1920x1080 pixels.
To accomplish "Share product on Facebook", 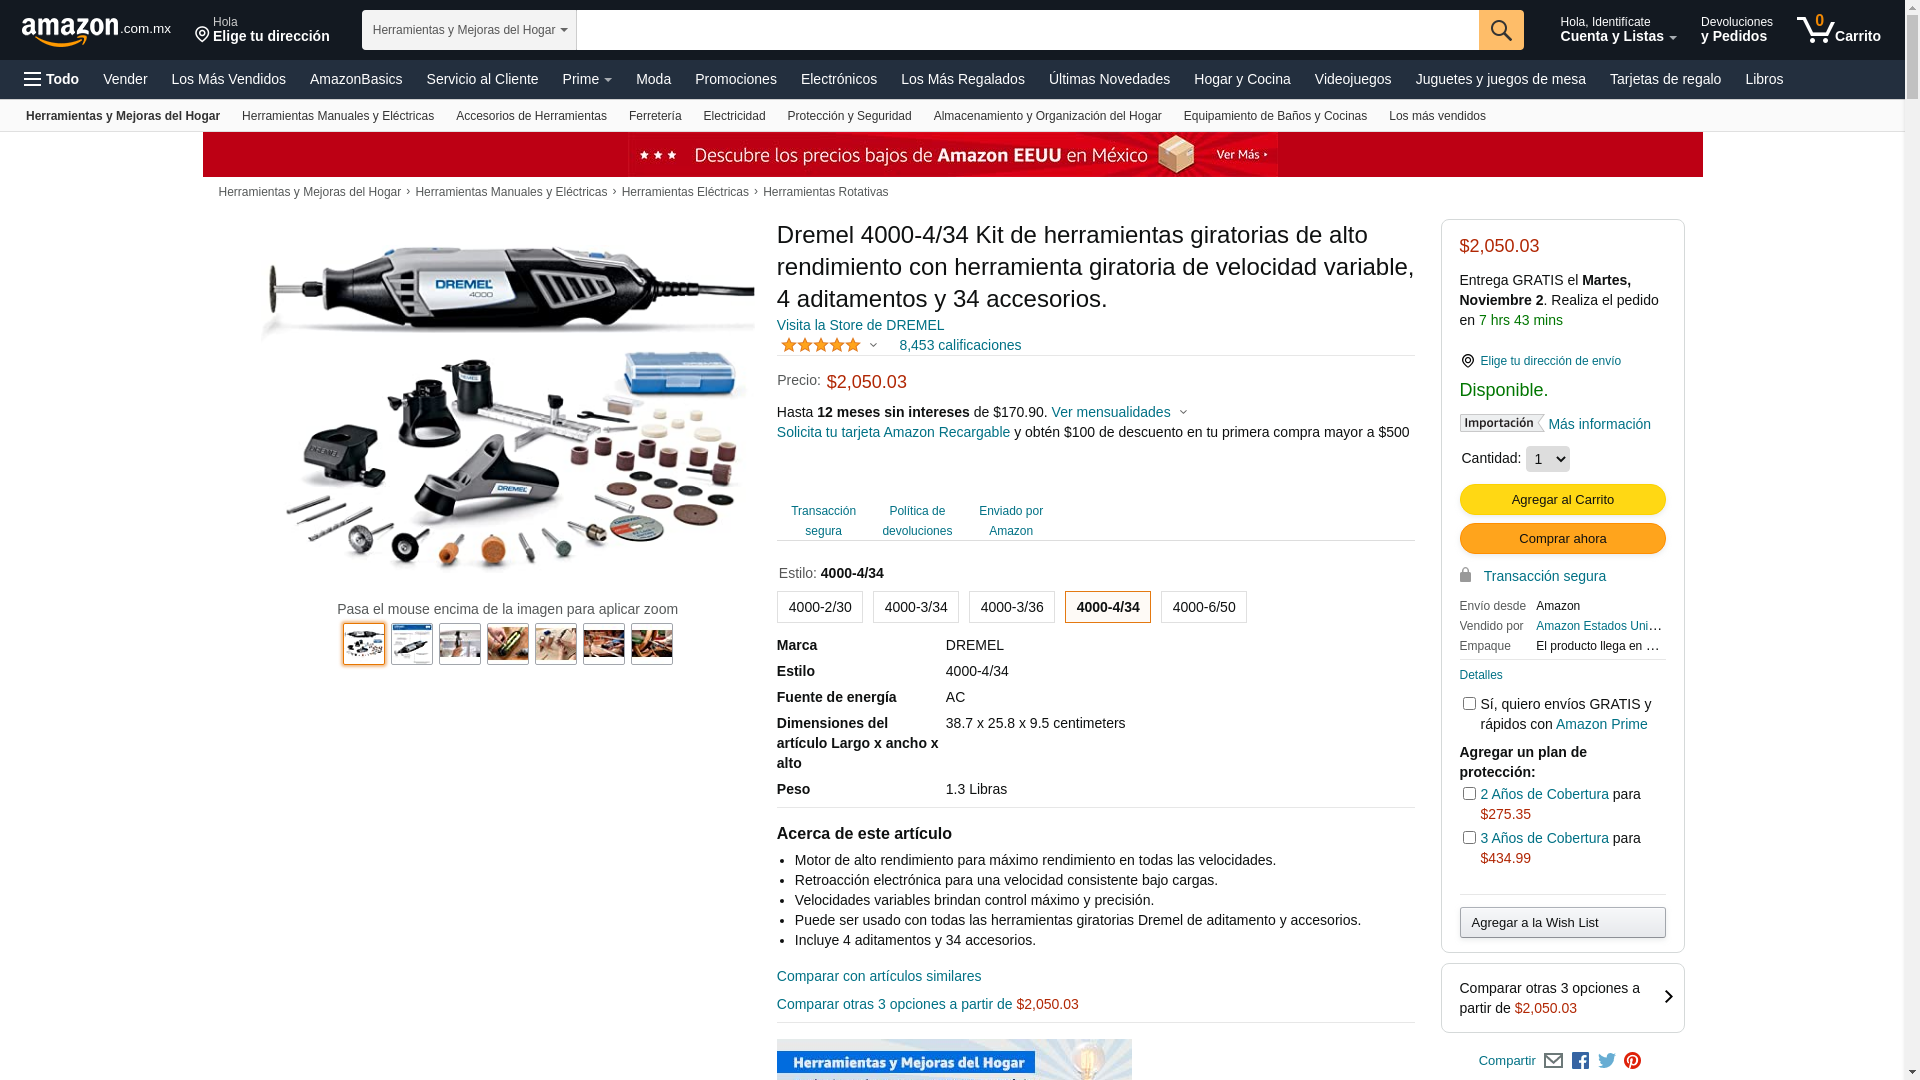I will (1580, 1061).
